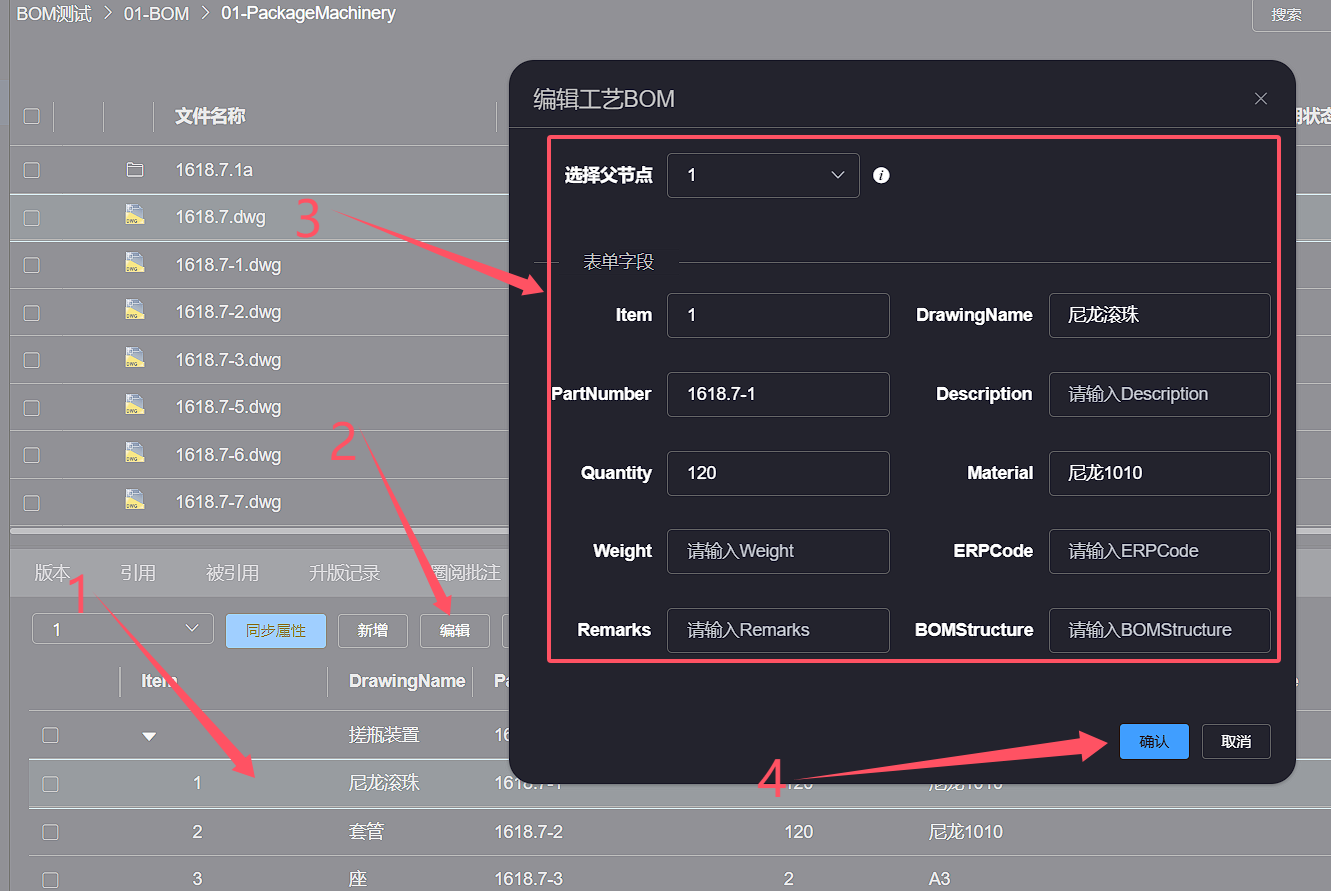The image size is (1331, 891).
Task: Click the 文件名称 column header
Action: click(x=210, y=116)
